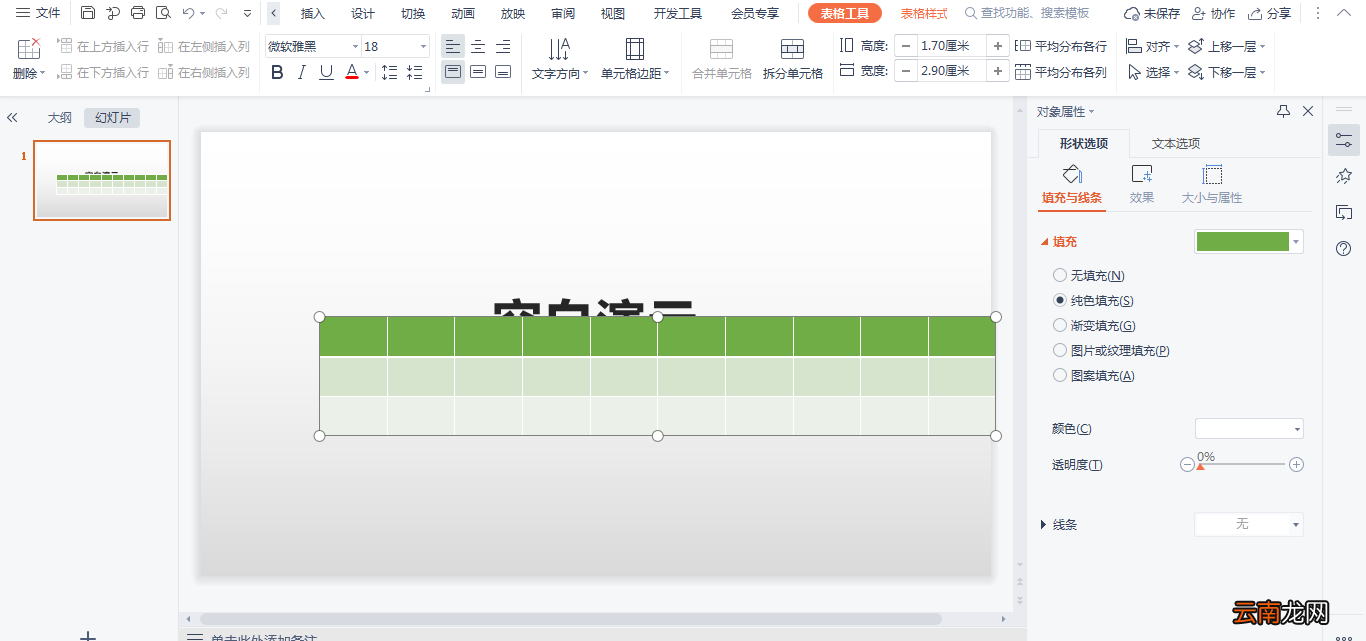Select the 纯色填充 solid fill option
The width and height of the screenshot is (1366, 641).
1060,300
